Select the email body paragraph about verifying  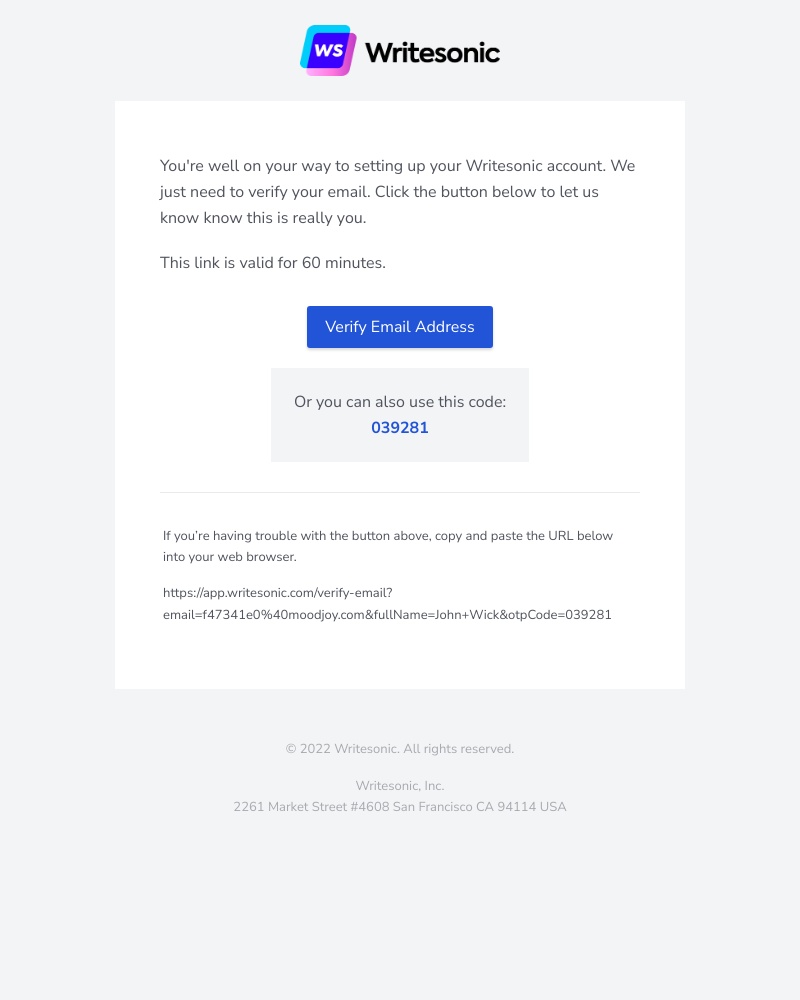[397, 191]
